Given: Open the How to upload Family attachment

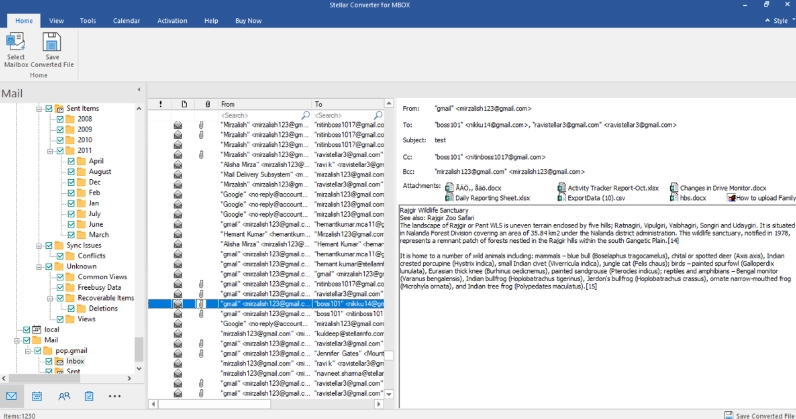Looking at the screenshot, I should coord(761,198).
